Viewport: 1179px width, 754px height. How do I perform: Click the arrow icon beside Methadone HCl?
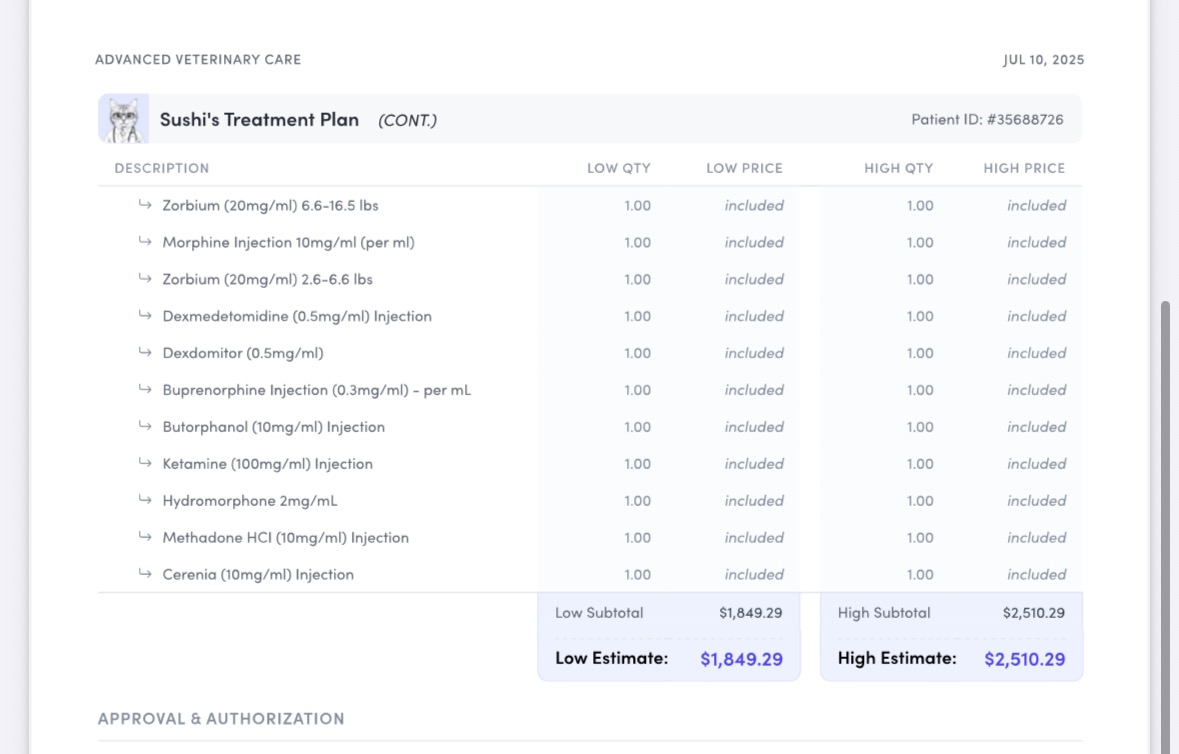[145, 536]
